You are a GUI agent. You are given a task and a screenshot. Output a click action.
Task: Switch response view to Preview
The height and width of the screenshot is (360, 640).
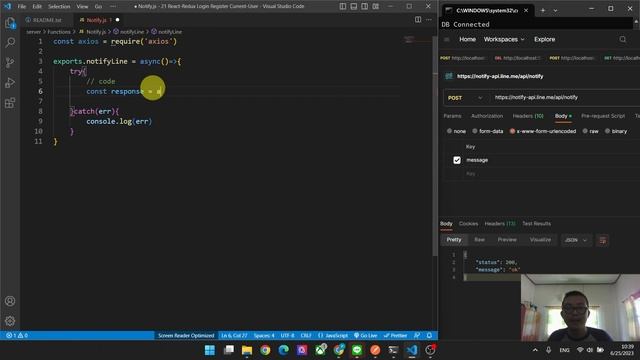tap(507, 240)
